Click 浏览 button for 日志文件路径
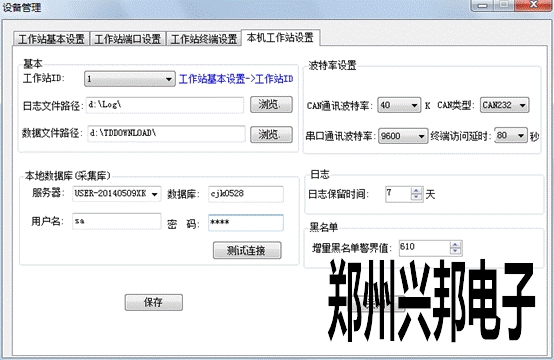Image resolution: width=554 pixels, height=360 pixels. point(271,105)
